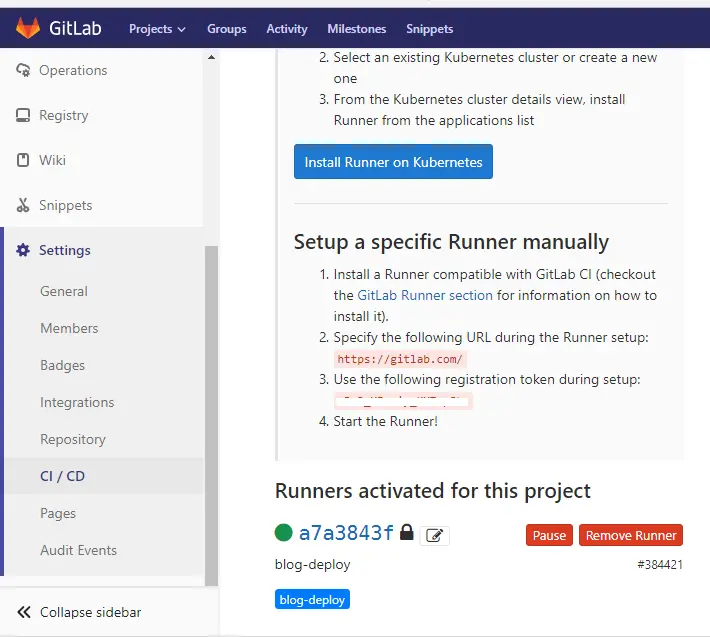The width and height of the screenshot is (710, 637).
Task: Open Milestones in the top navigation
Action: click(356, 29)
